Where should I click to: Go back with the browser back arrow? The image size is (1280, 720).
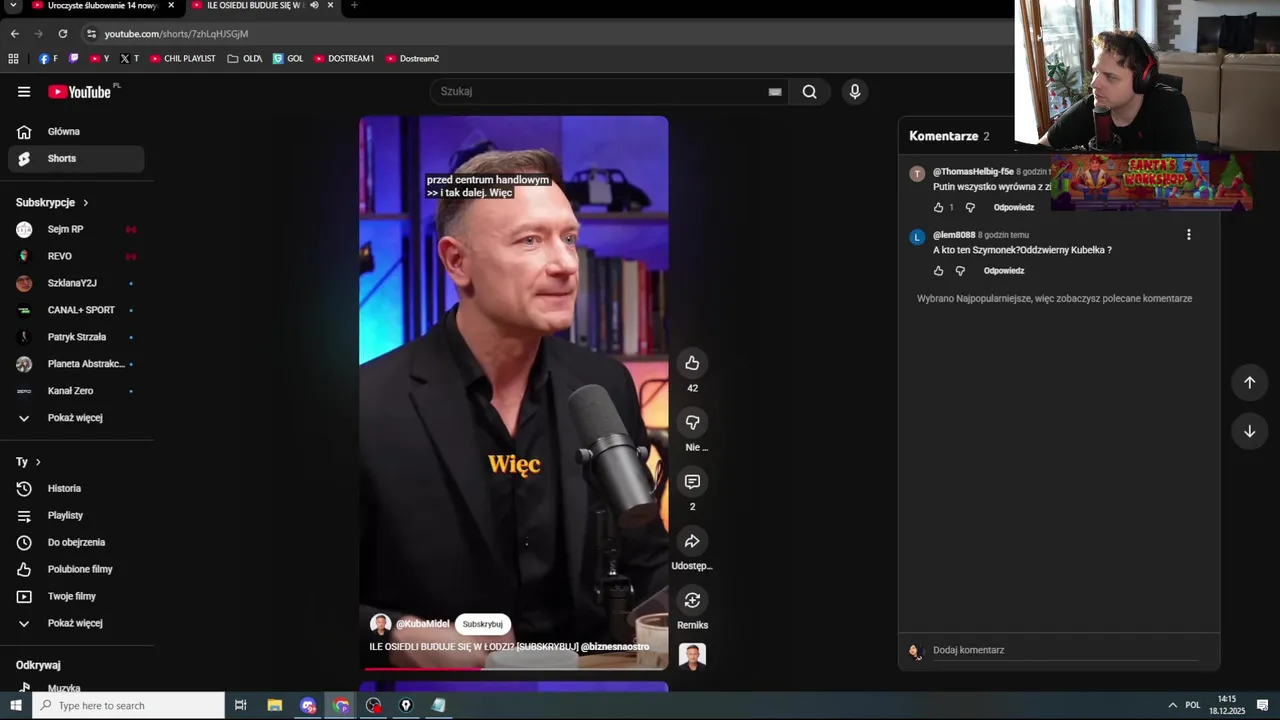14,33
